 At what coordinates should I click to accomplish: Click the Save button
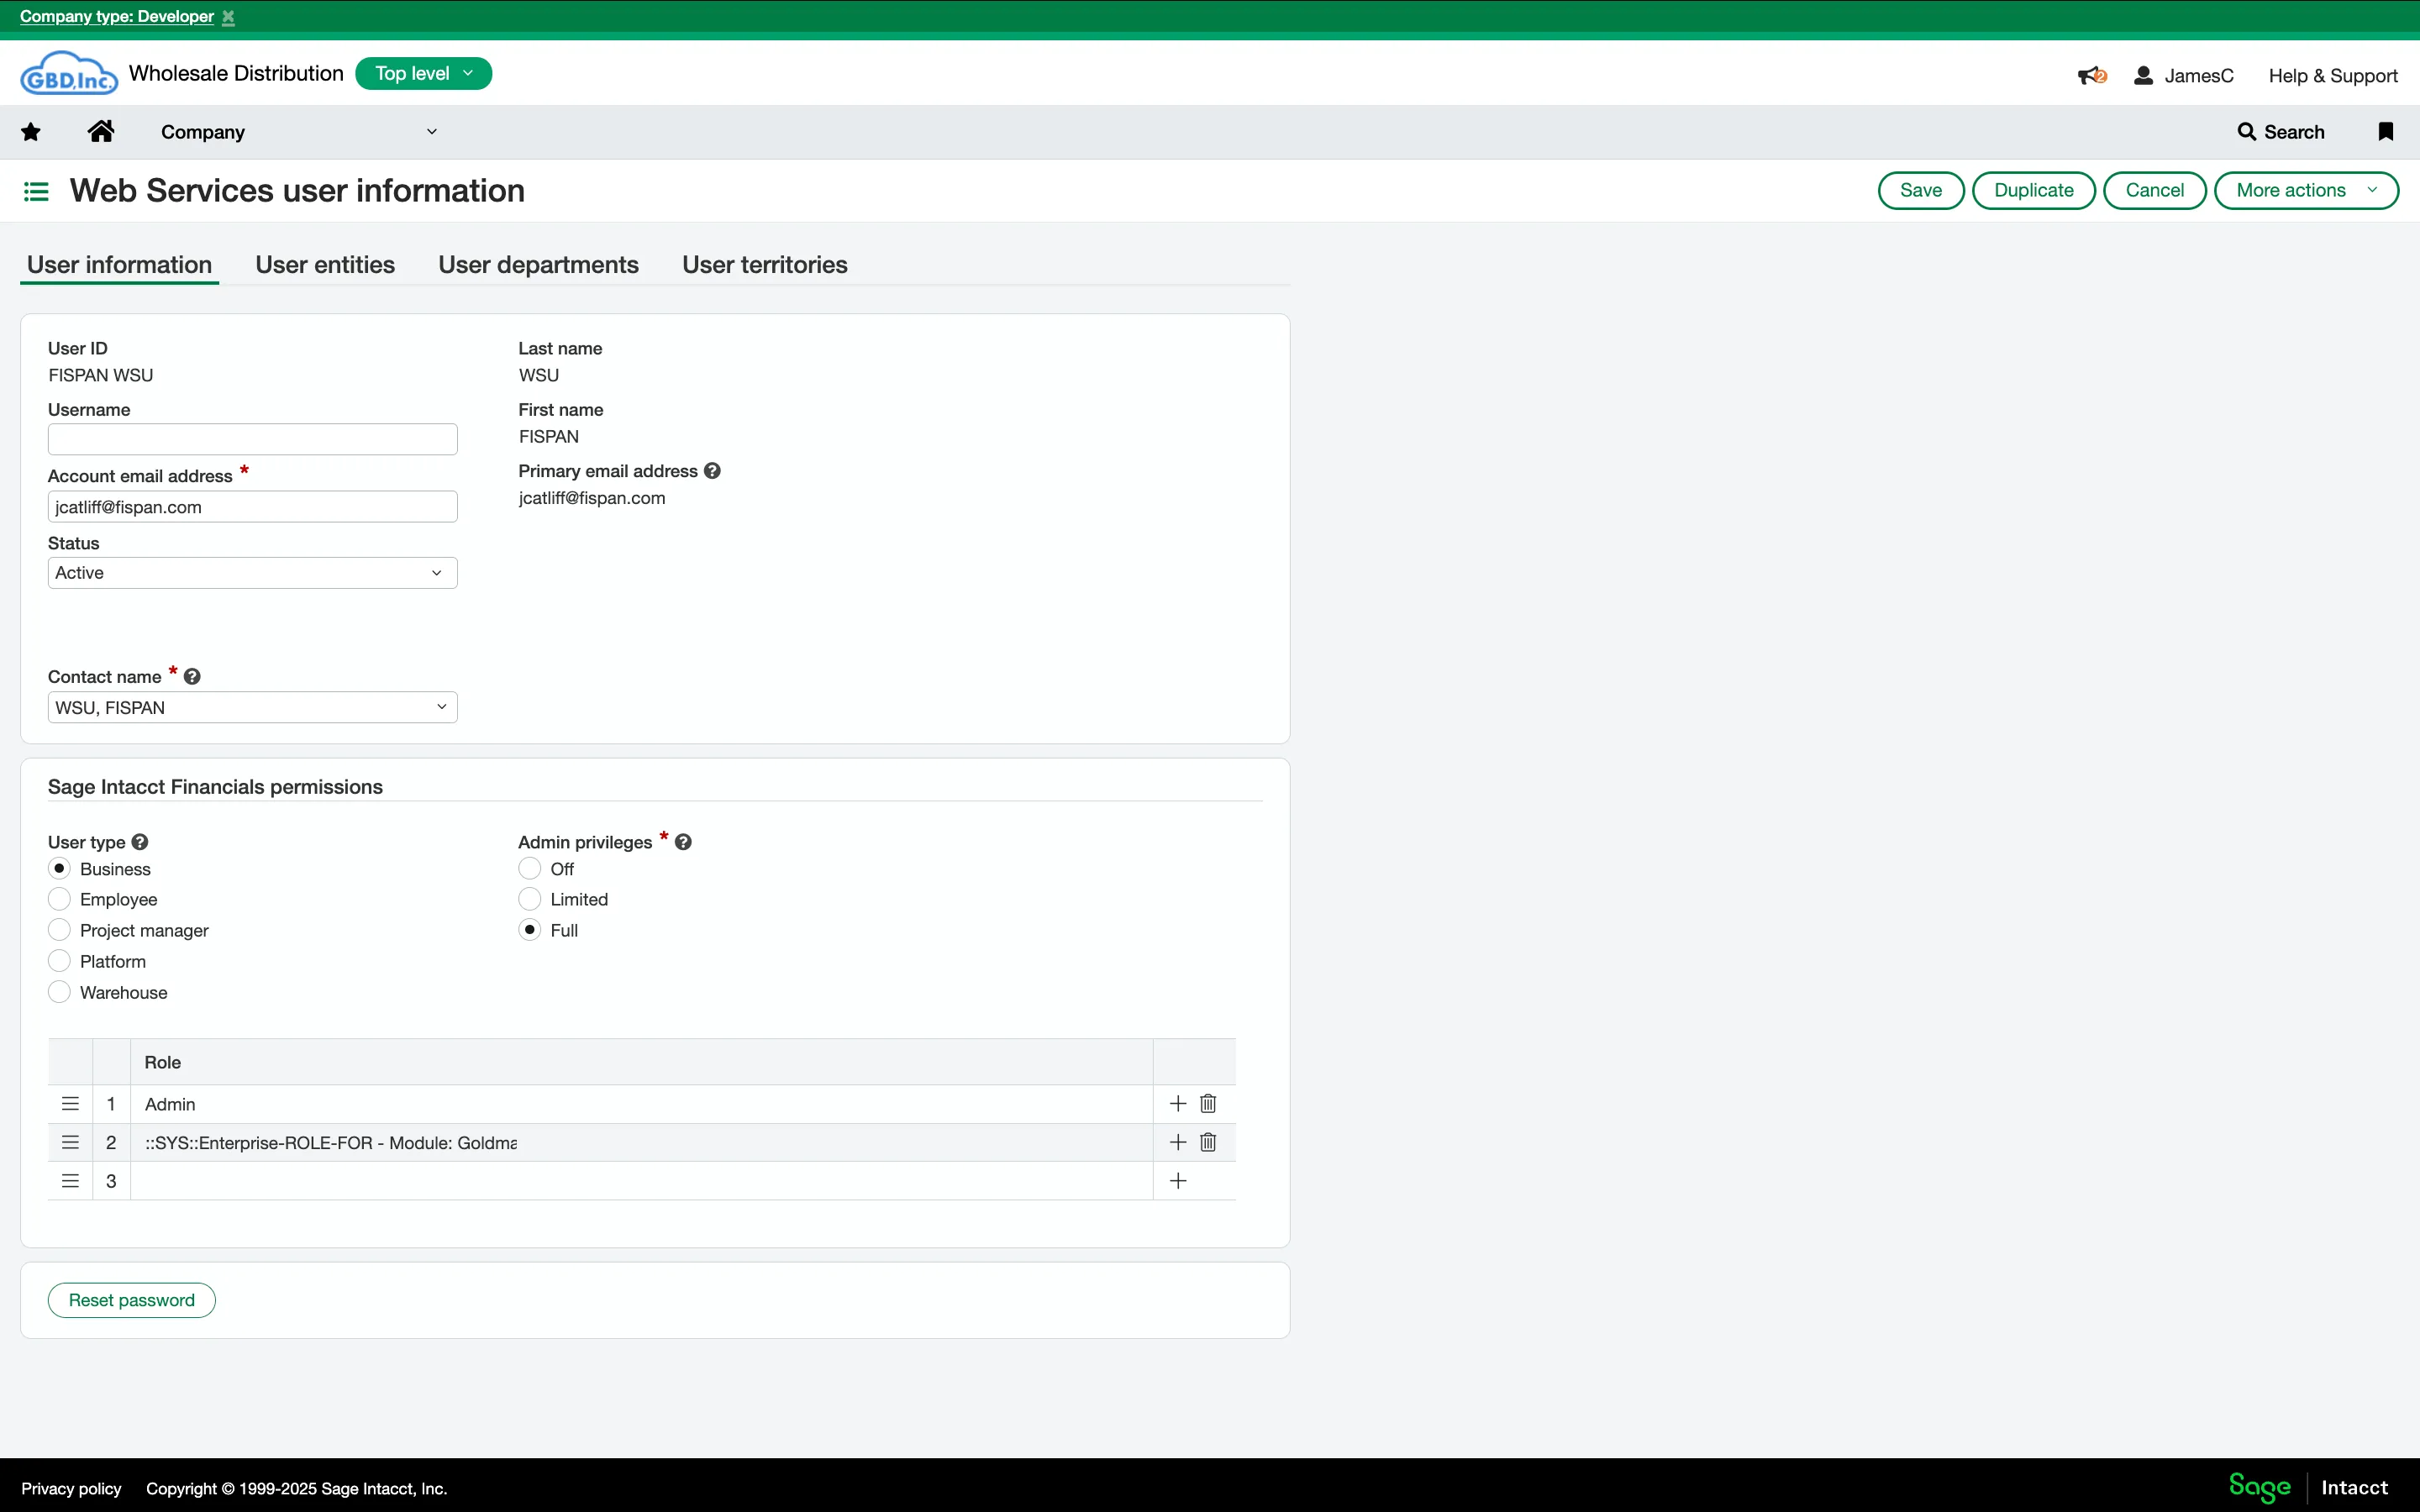(1921, 191)
